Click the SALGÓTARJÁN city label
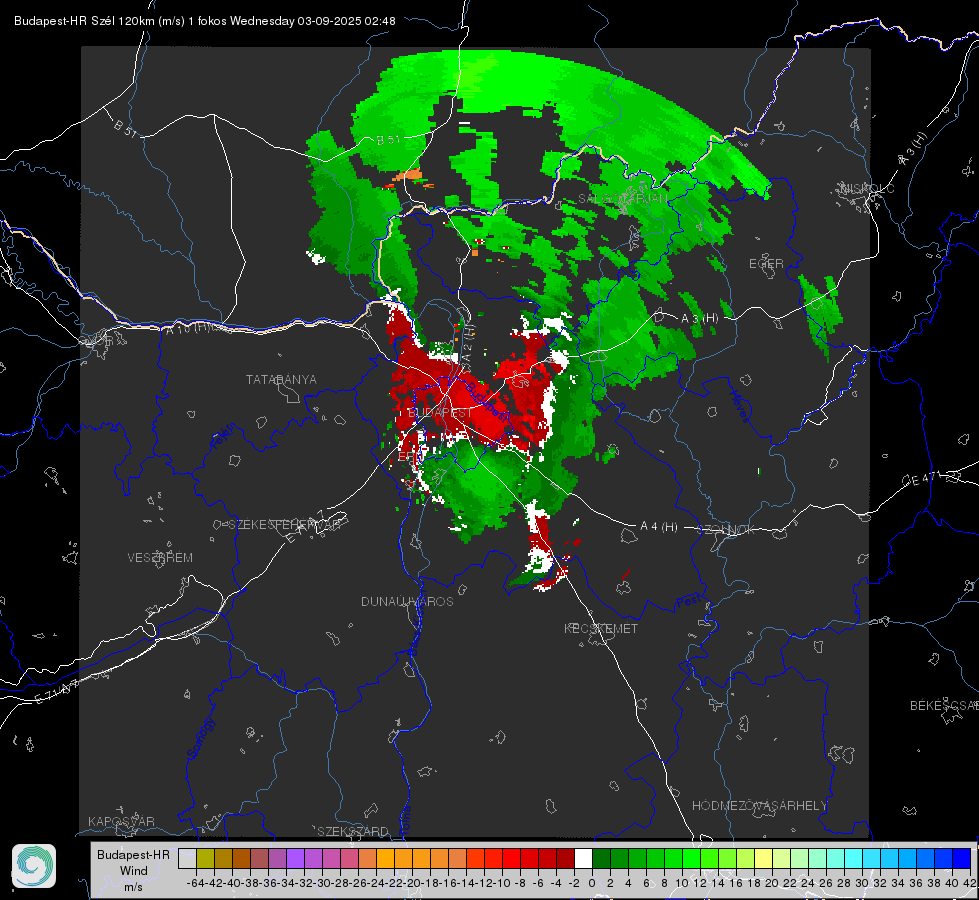 pos(622,199)
